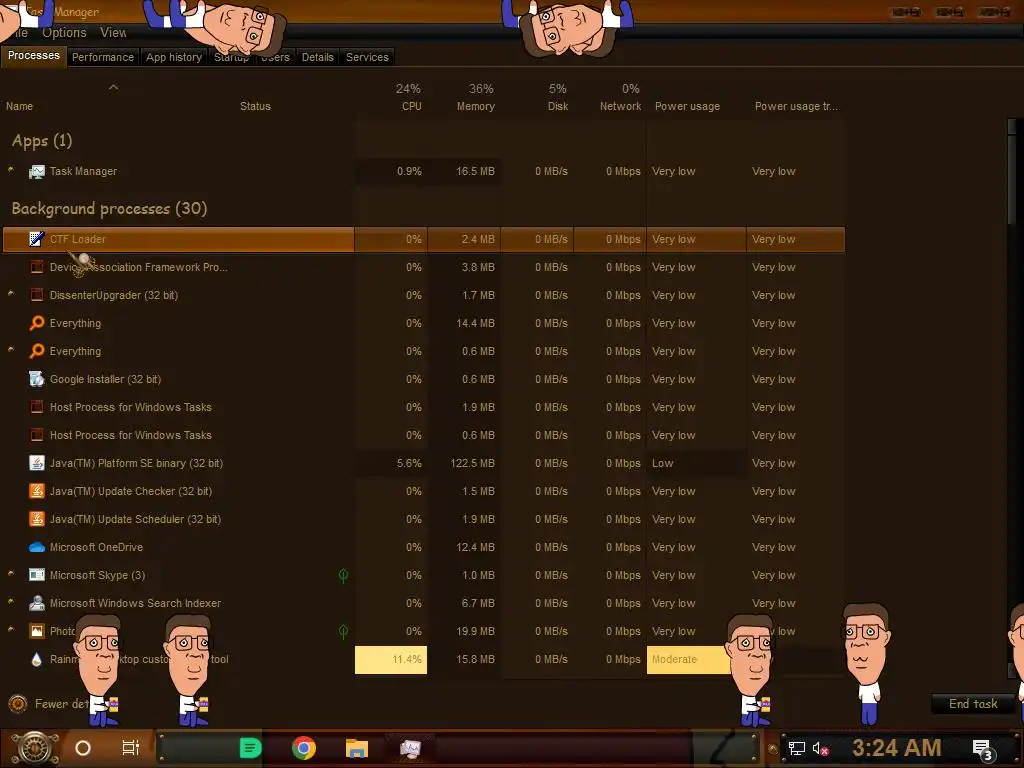Click first Everything magnifier icon
The width and height of the screenshot is (1024, 768).
pyautogui.click(x=37, y=323)
